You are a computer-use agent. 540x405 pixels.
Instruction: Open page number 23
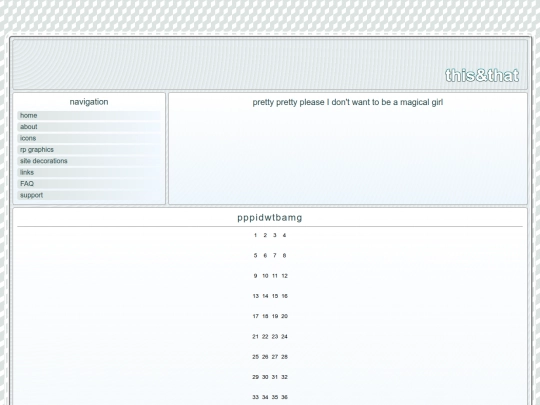point(274,336)
